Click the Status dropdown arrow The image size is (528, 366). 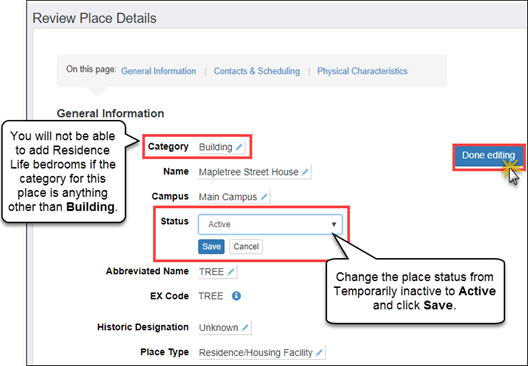coord(334,224)
